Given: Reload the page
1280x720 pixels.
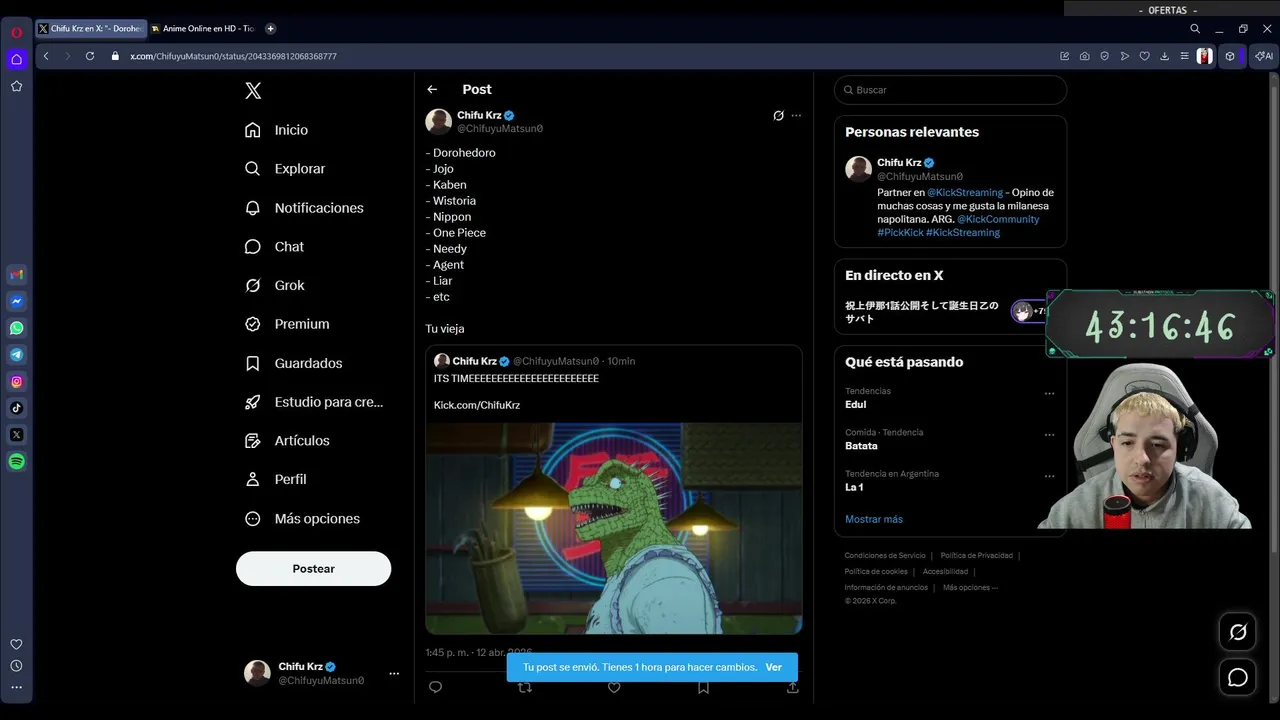Looking at the screenshot, I should pyautogui.click(x=89, y=56).
